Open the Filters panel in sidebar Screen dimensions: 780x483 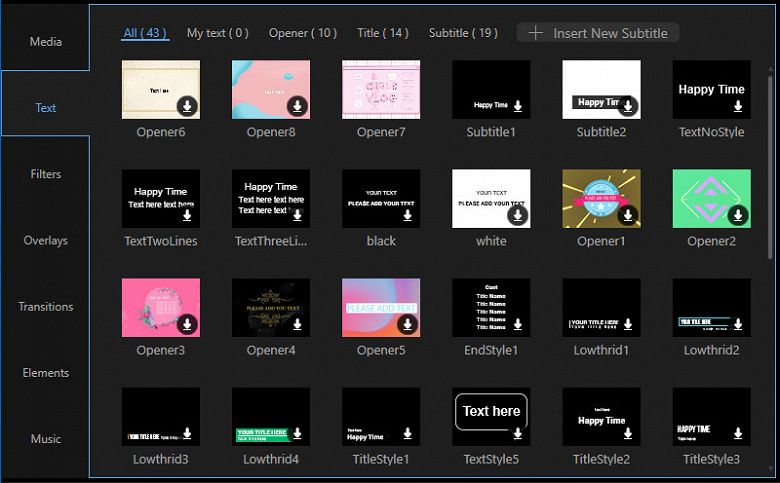45,174
